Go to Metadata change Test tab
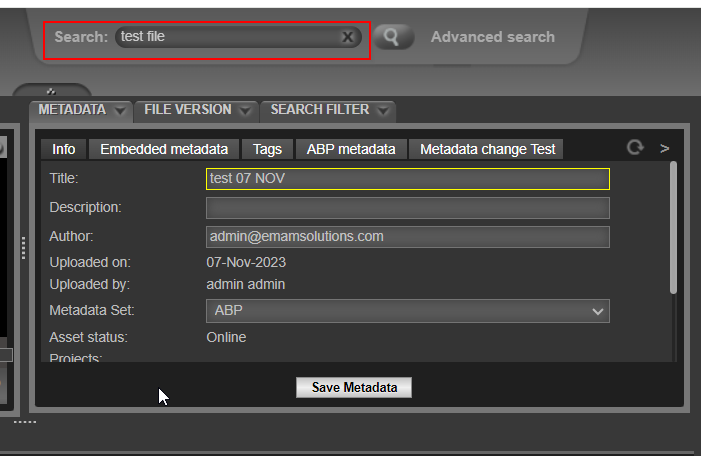Screen dimensions: 701x456 [487, 149]
